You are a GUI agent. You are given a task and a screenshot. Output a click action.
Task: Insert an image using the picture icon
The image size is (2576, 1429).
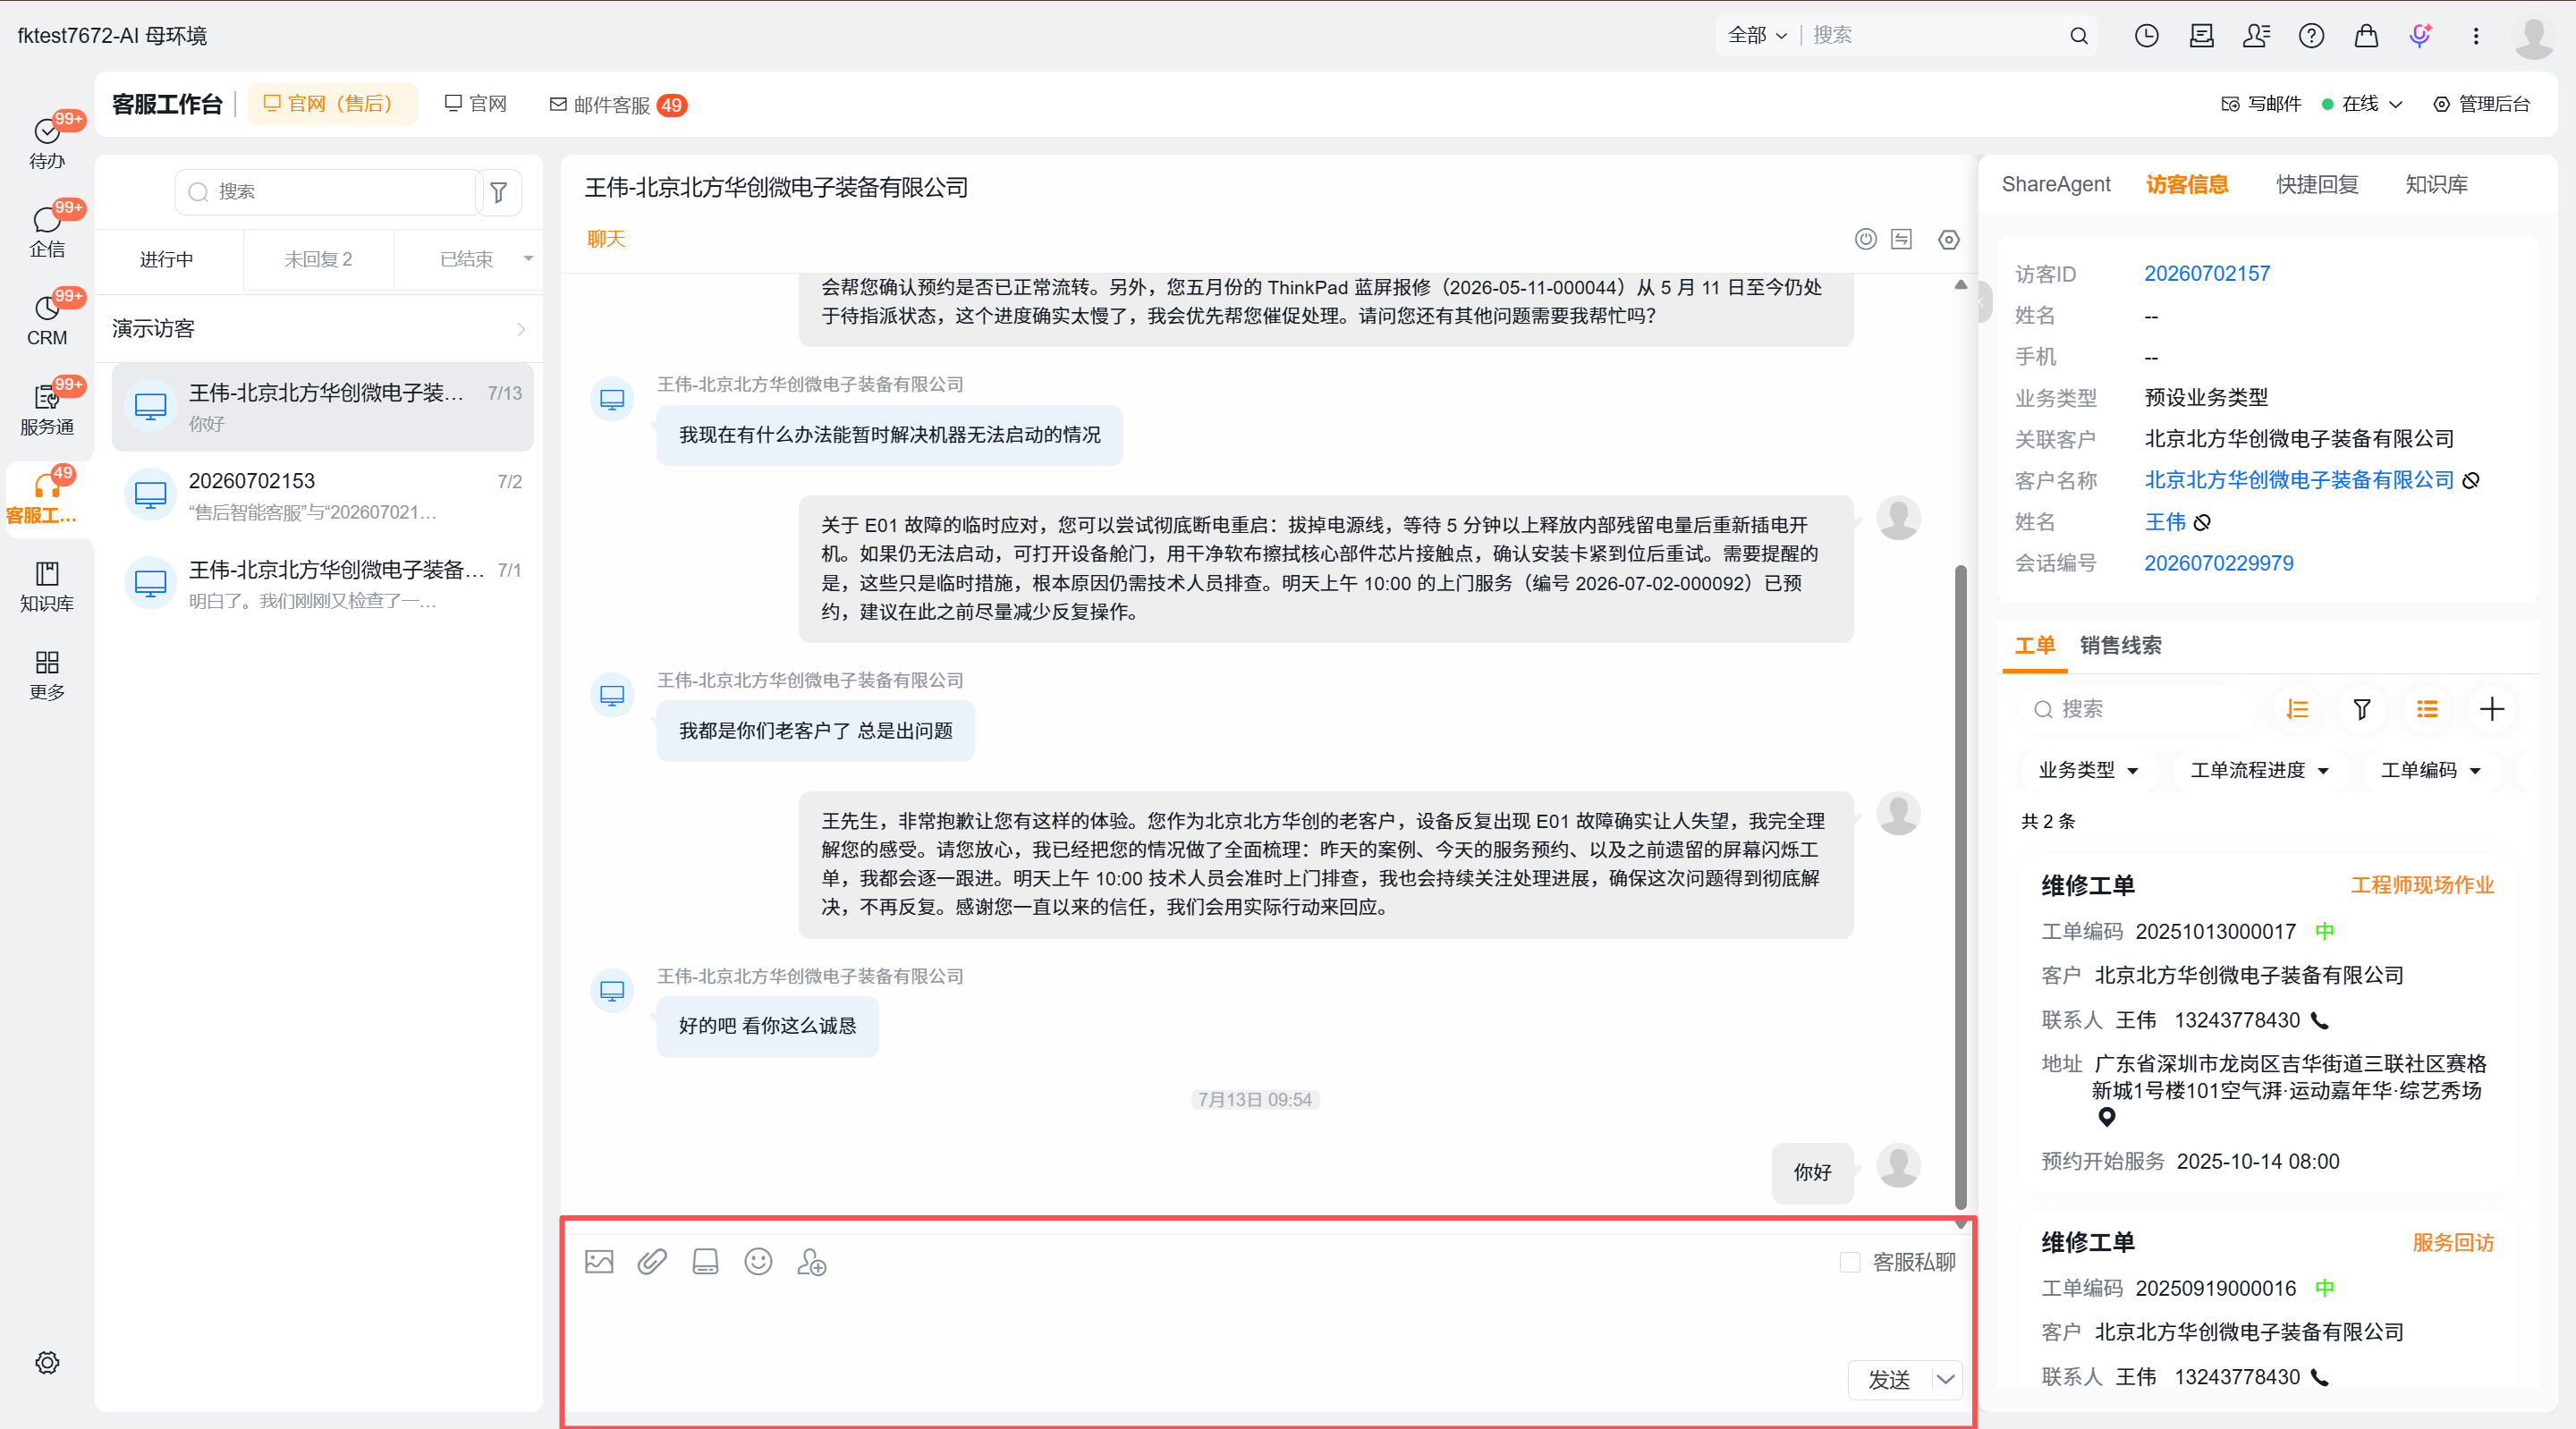tap(599, 1262)
